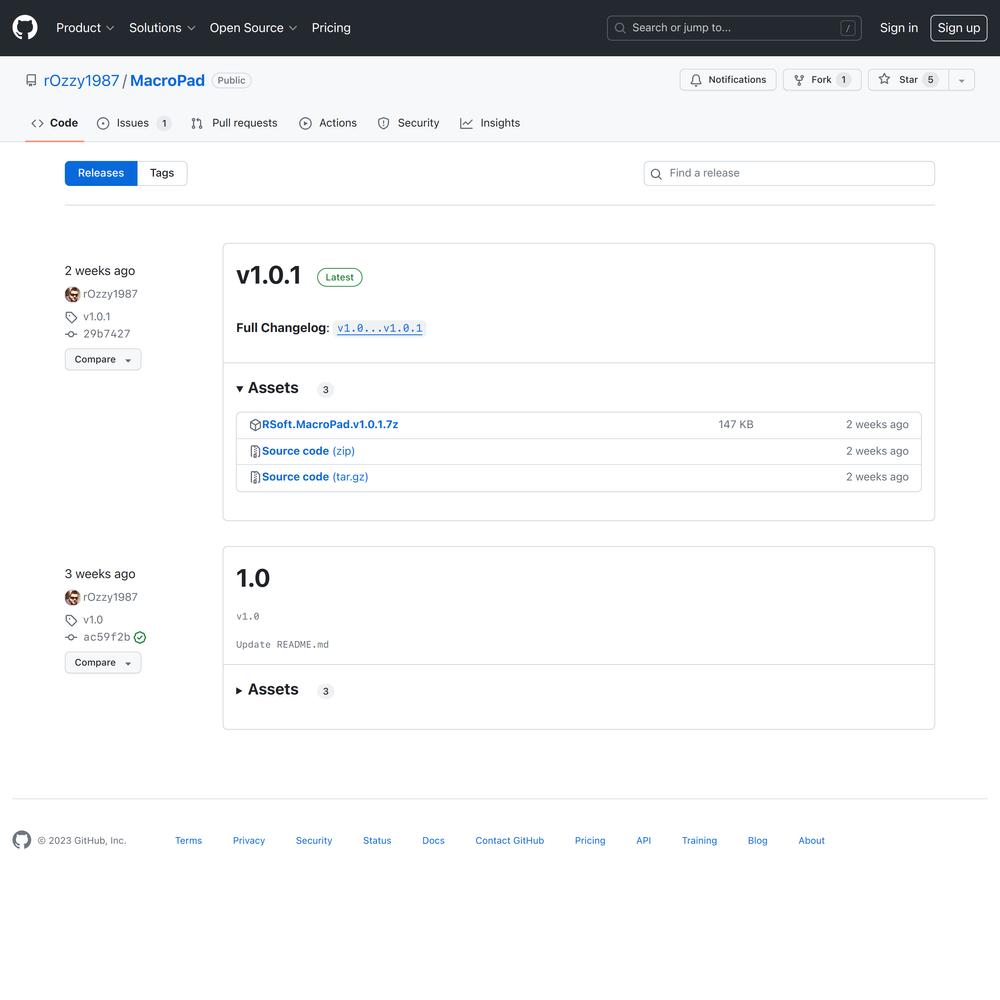Click the commit icon next to ac59f2b
The width and height of the screenshot is (1000, 1000).
click(71, 637)
